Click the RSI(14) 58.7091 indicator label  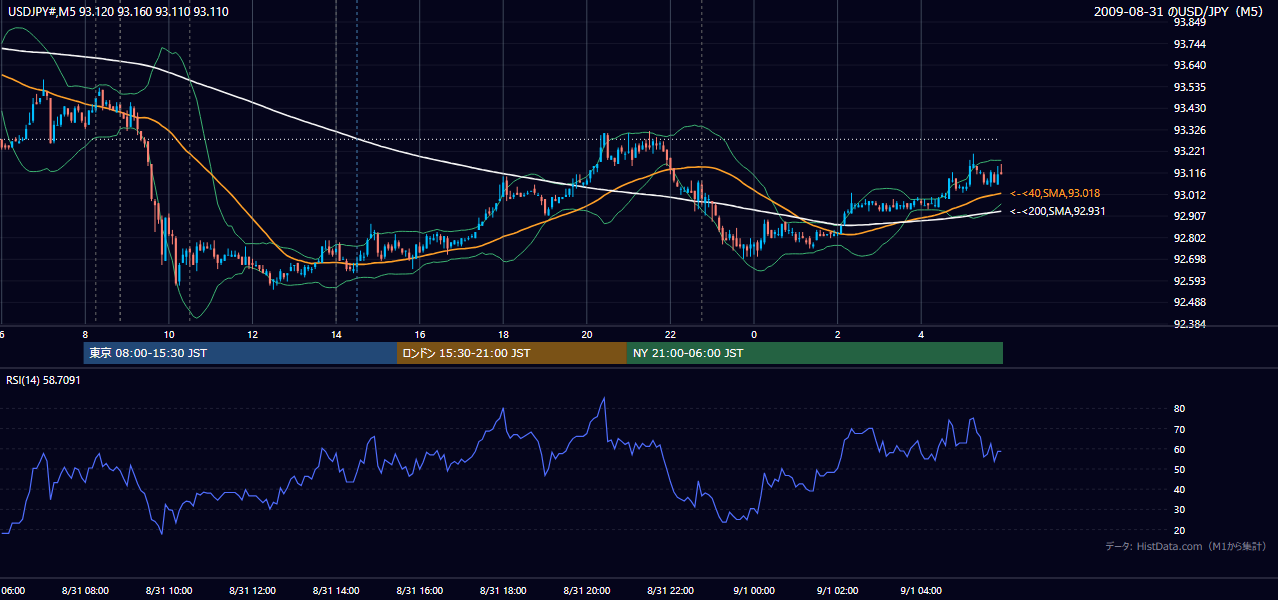coord(43,380)
